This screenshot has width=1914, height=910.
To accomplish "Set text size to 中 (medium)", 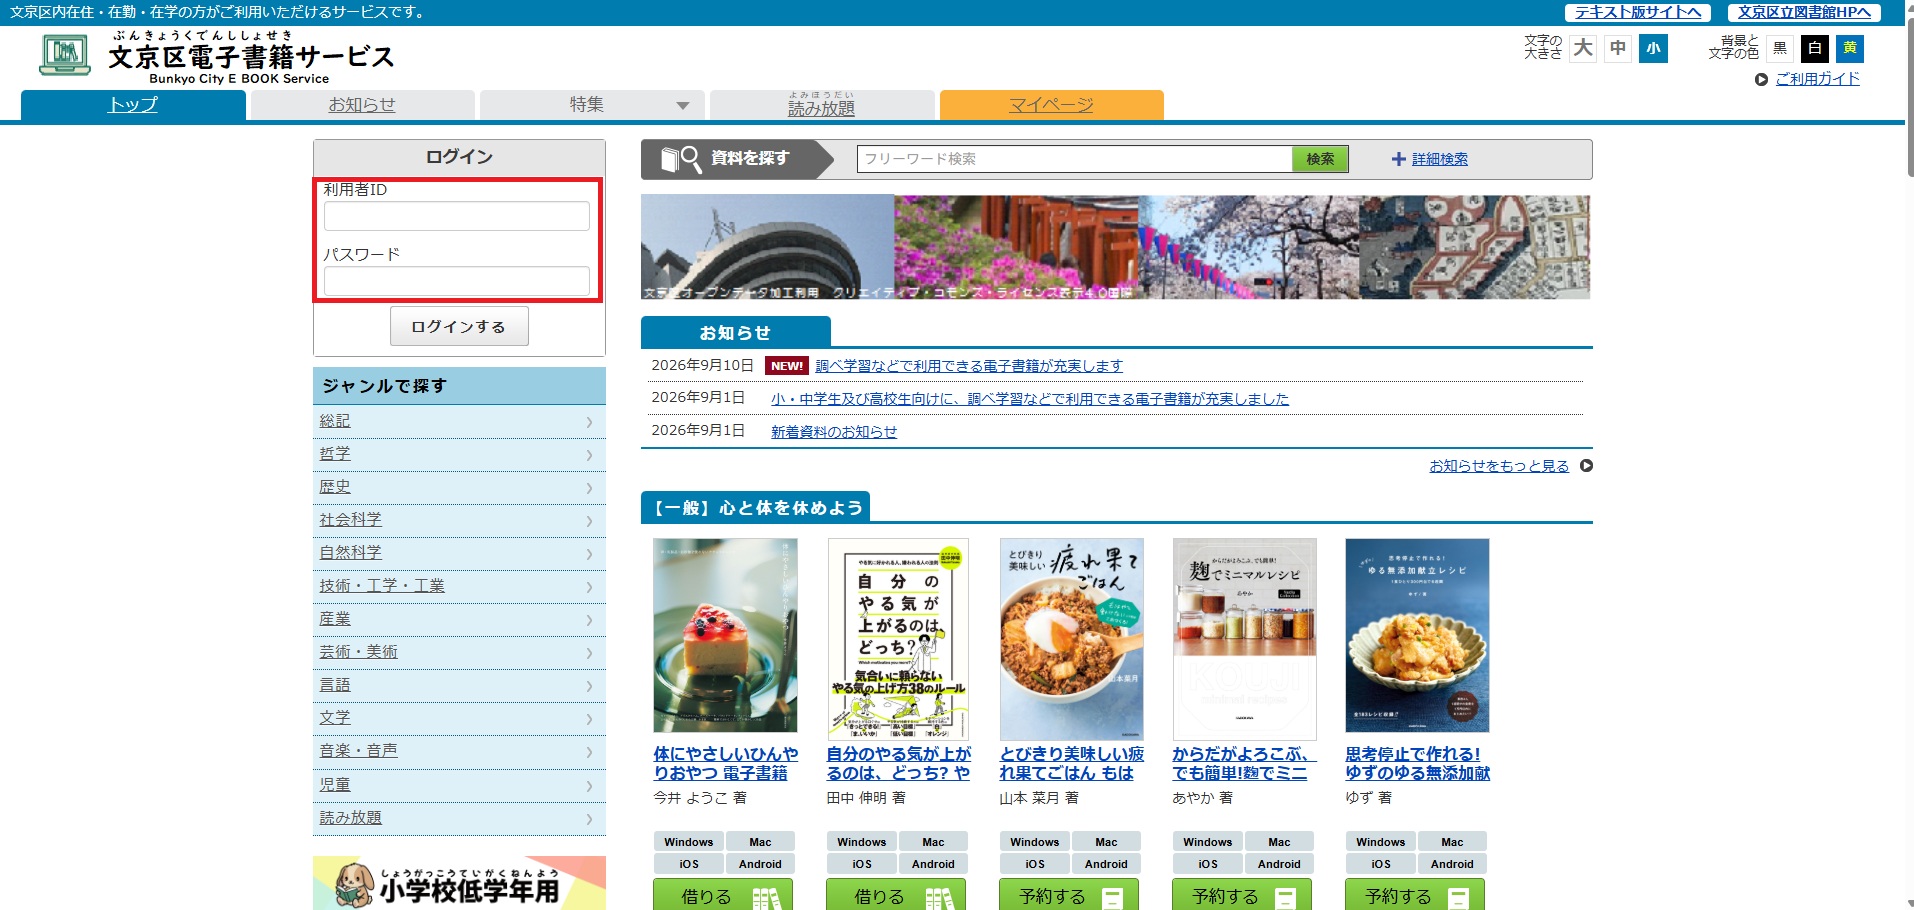I will [x=1618, y=48].
